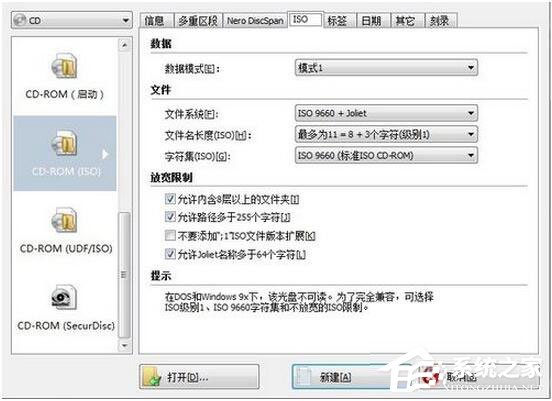
Task: Click the 放宽限制 section heading
Action: coord(171,177)
